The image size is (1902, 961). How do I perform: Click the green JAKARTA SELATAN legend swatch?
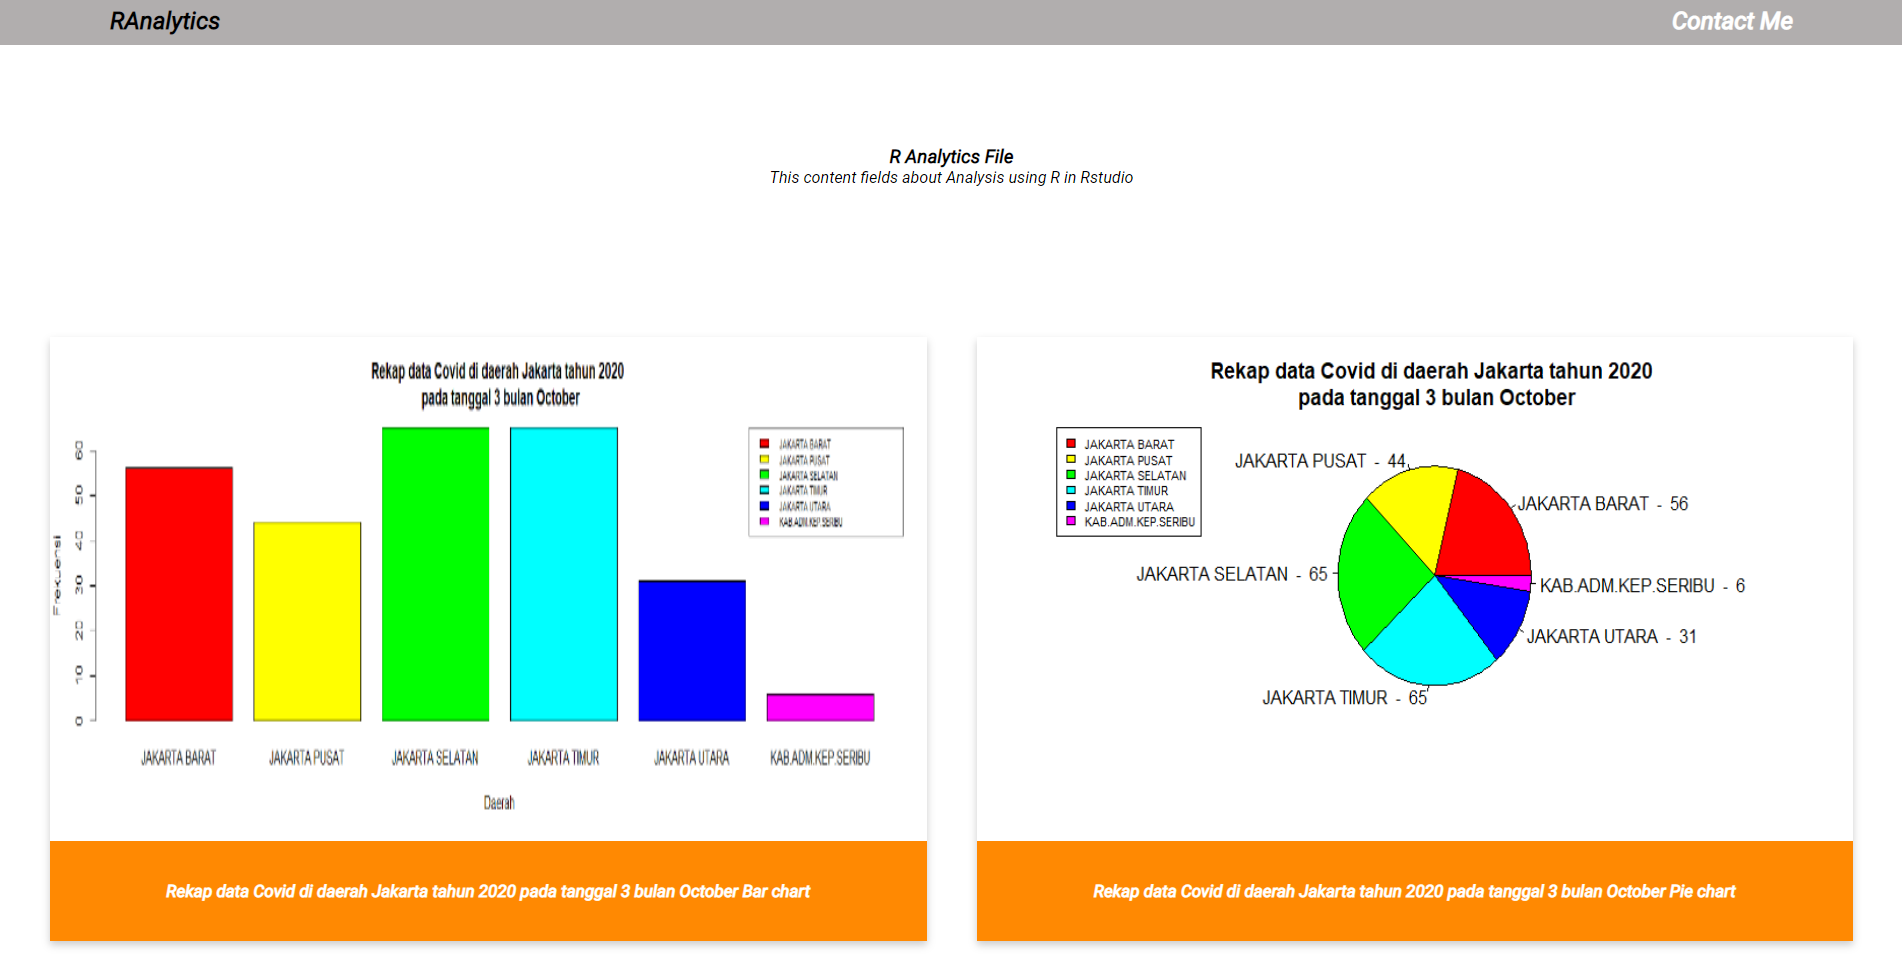pyautogui.click(x=1072, y=475)
